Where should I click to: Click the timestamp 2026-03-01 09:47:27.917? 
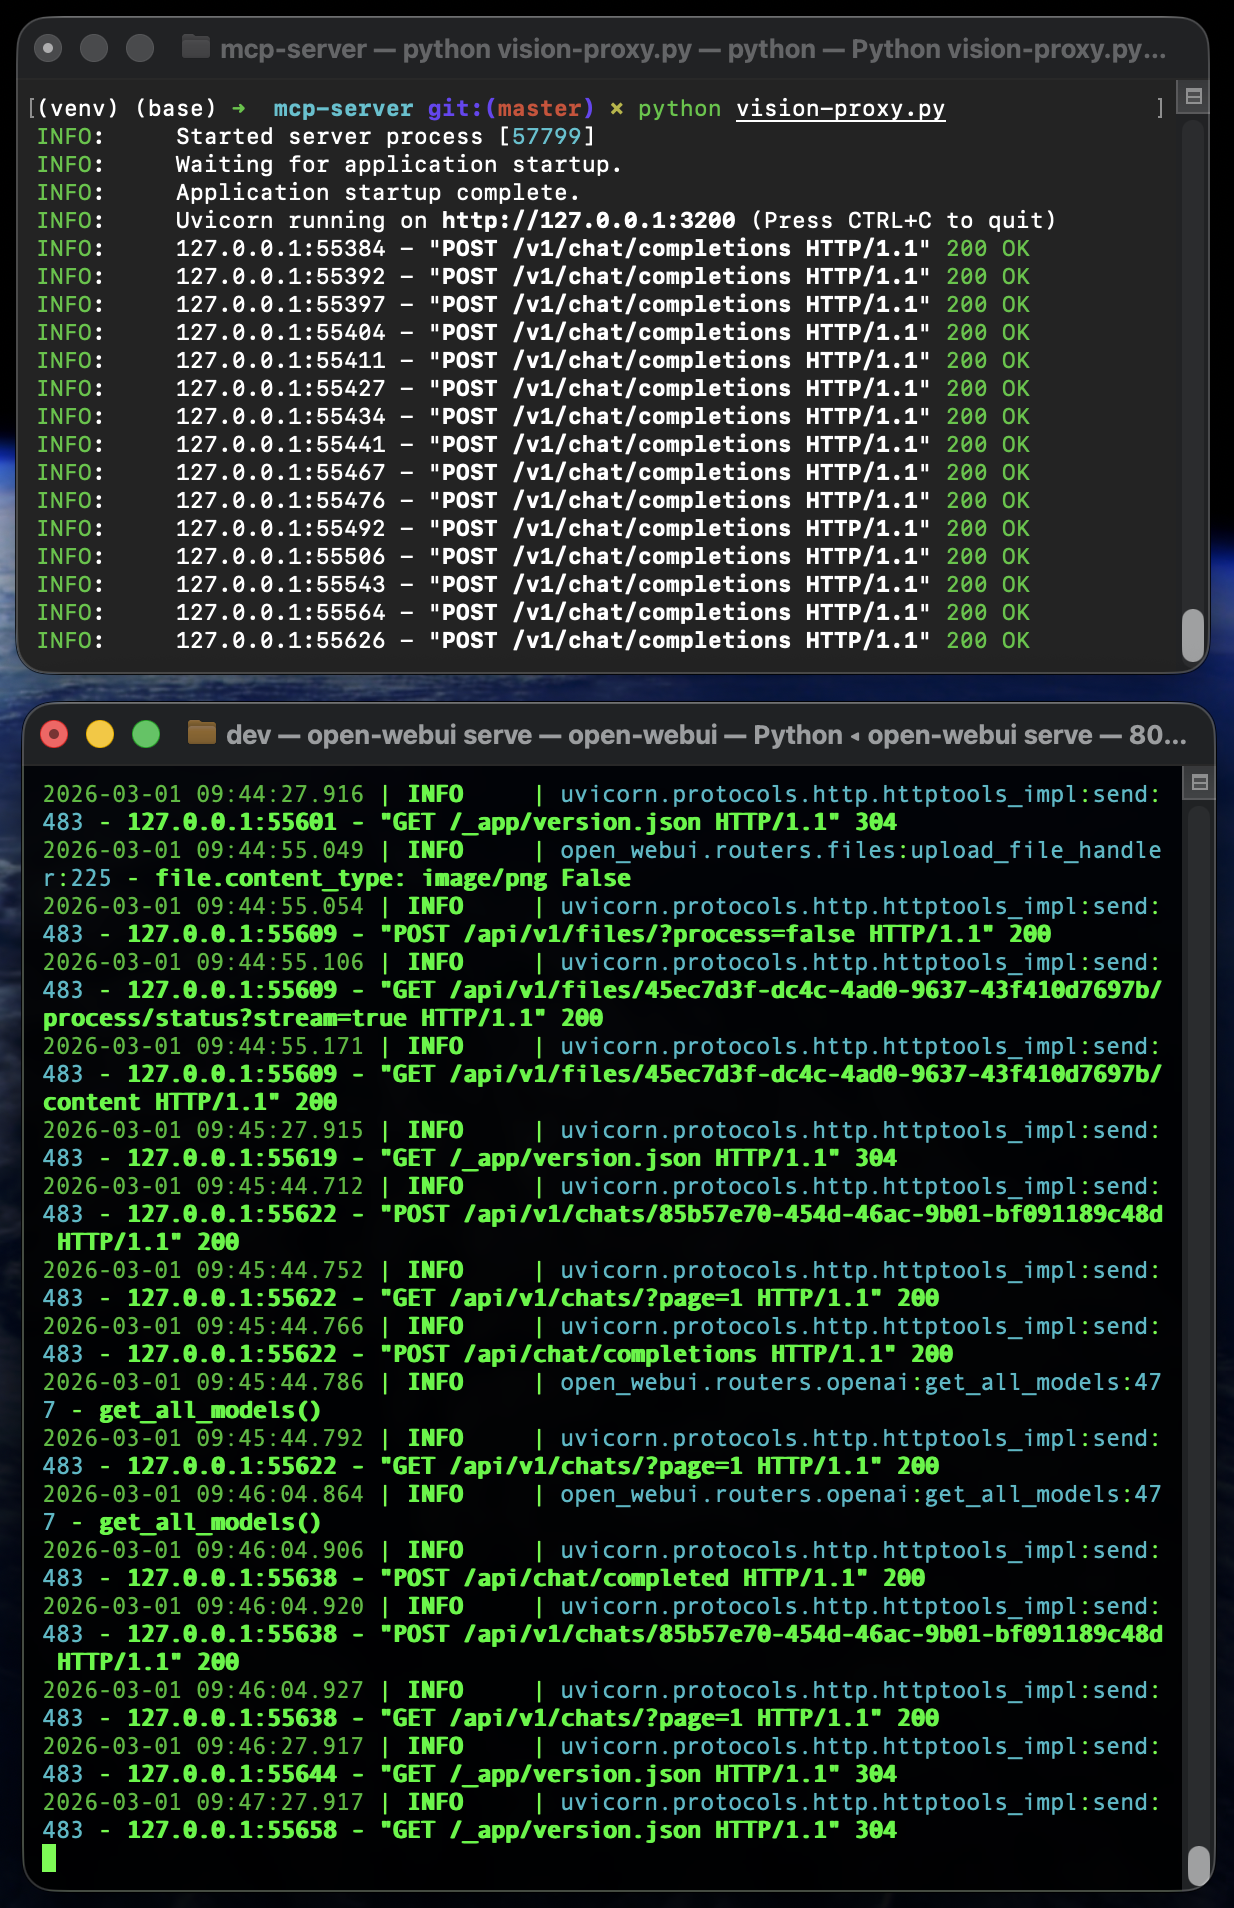[x=203, y=1802]
